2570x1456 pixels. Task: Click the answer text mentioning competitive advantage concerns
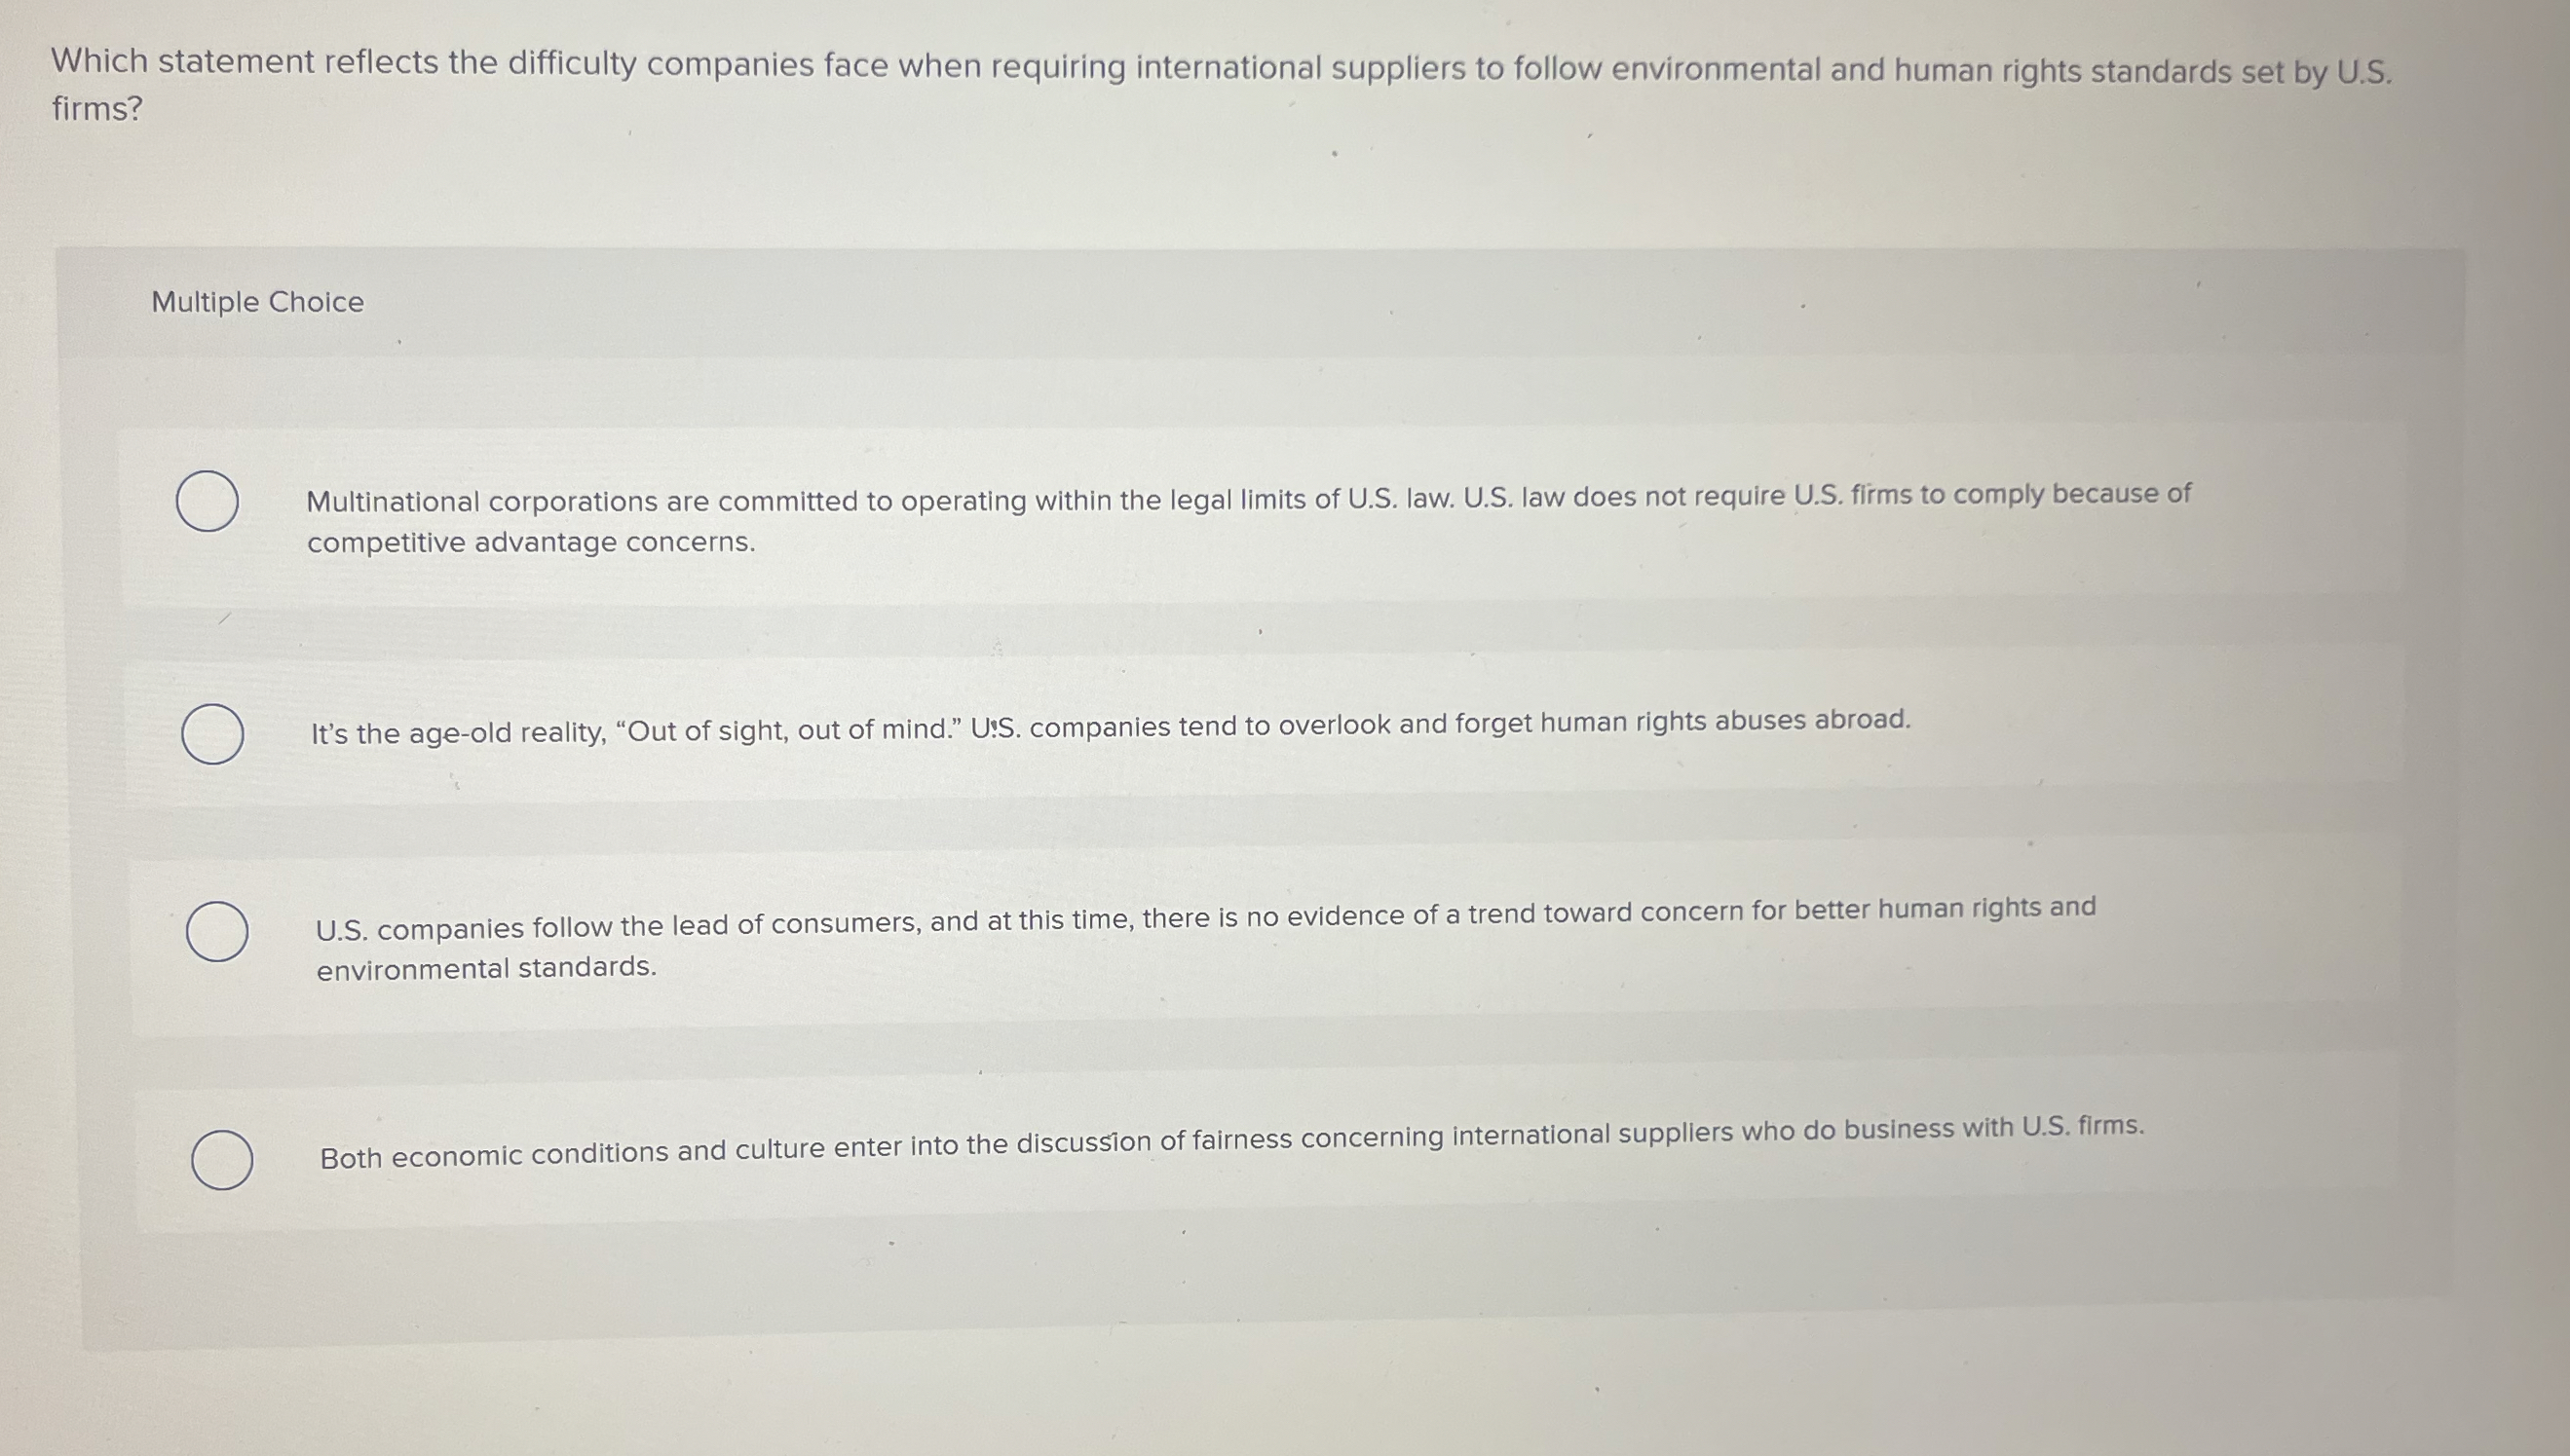pyautogui.click(x=530, y=541)
